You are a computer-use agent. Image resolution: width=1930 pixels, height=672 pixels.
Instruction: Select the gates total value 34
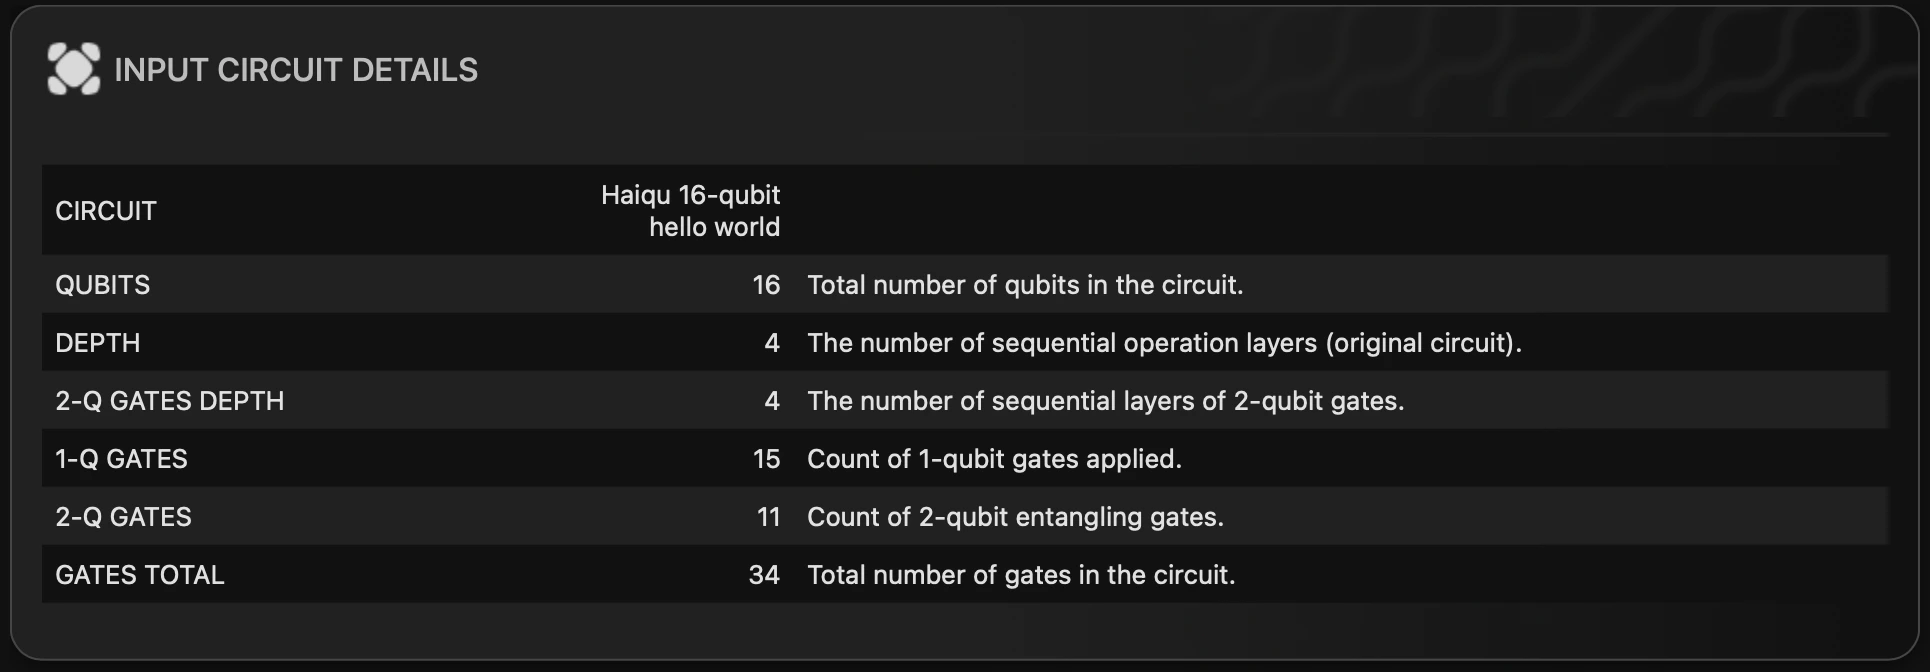coord(766,575)
